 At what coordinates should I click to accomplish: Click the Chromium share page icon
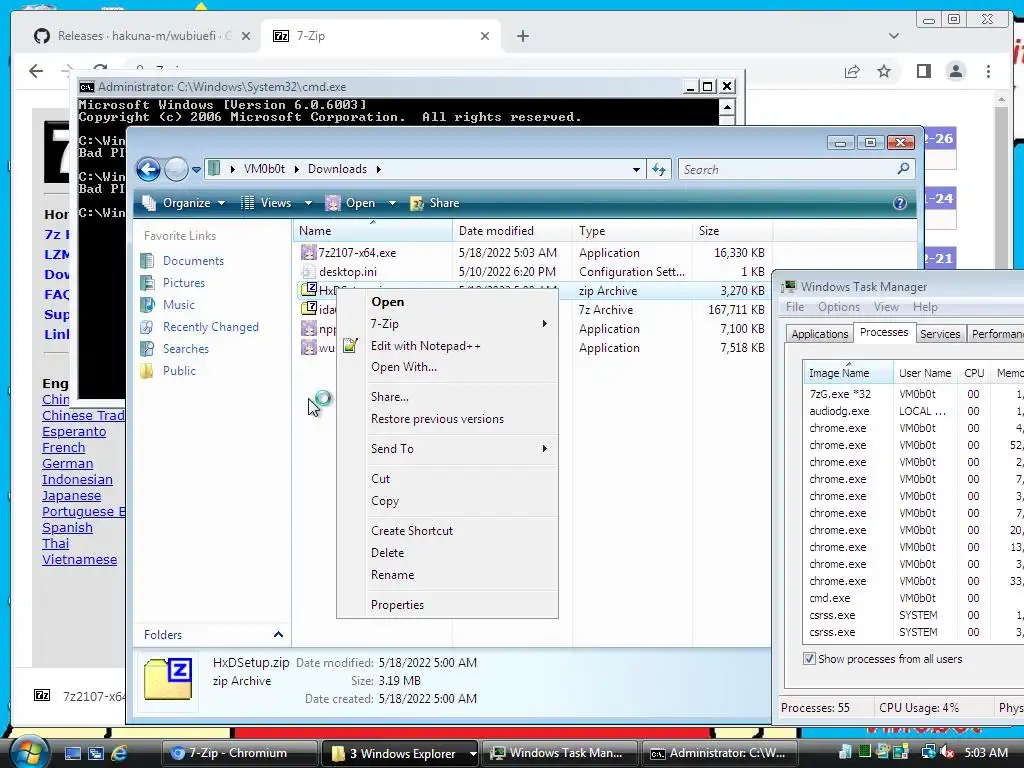point(852,71)
